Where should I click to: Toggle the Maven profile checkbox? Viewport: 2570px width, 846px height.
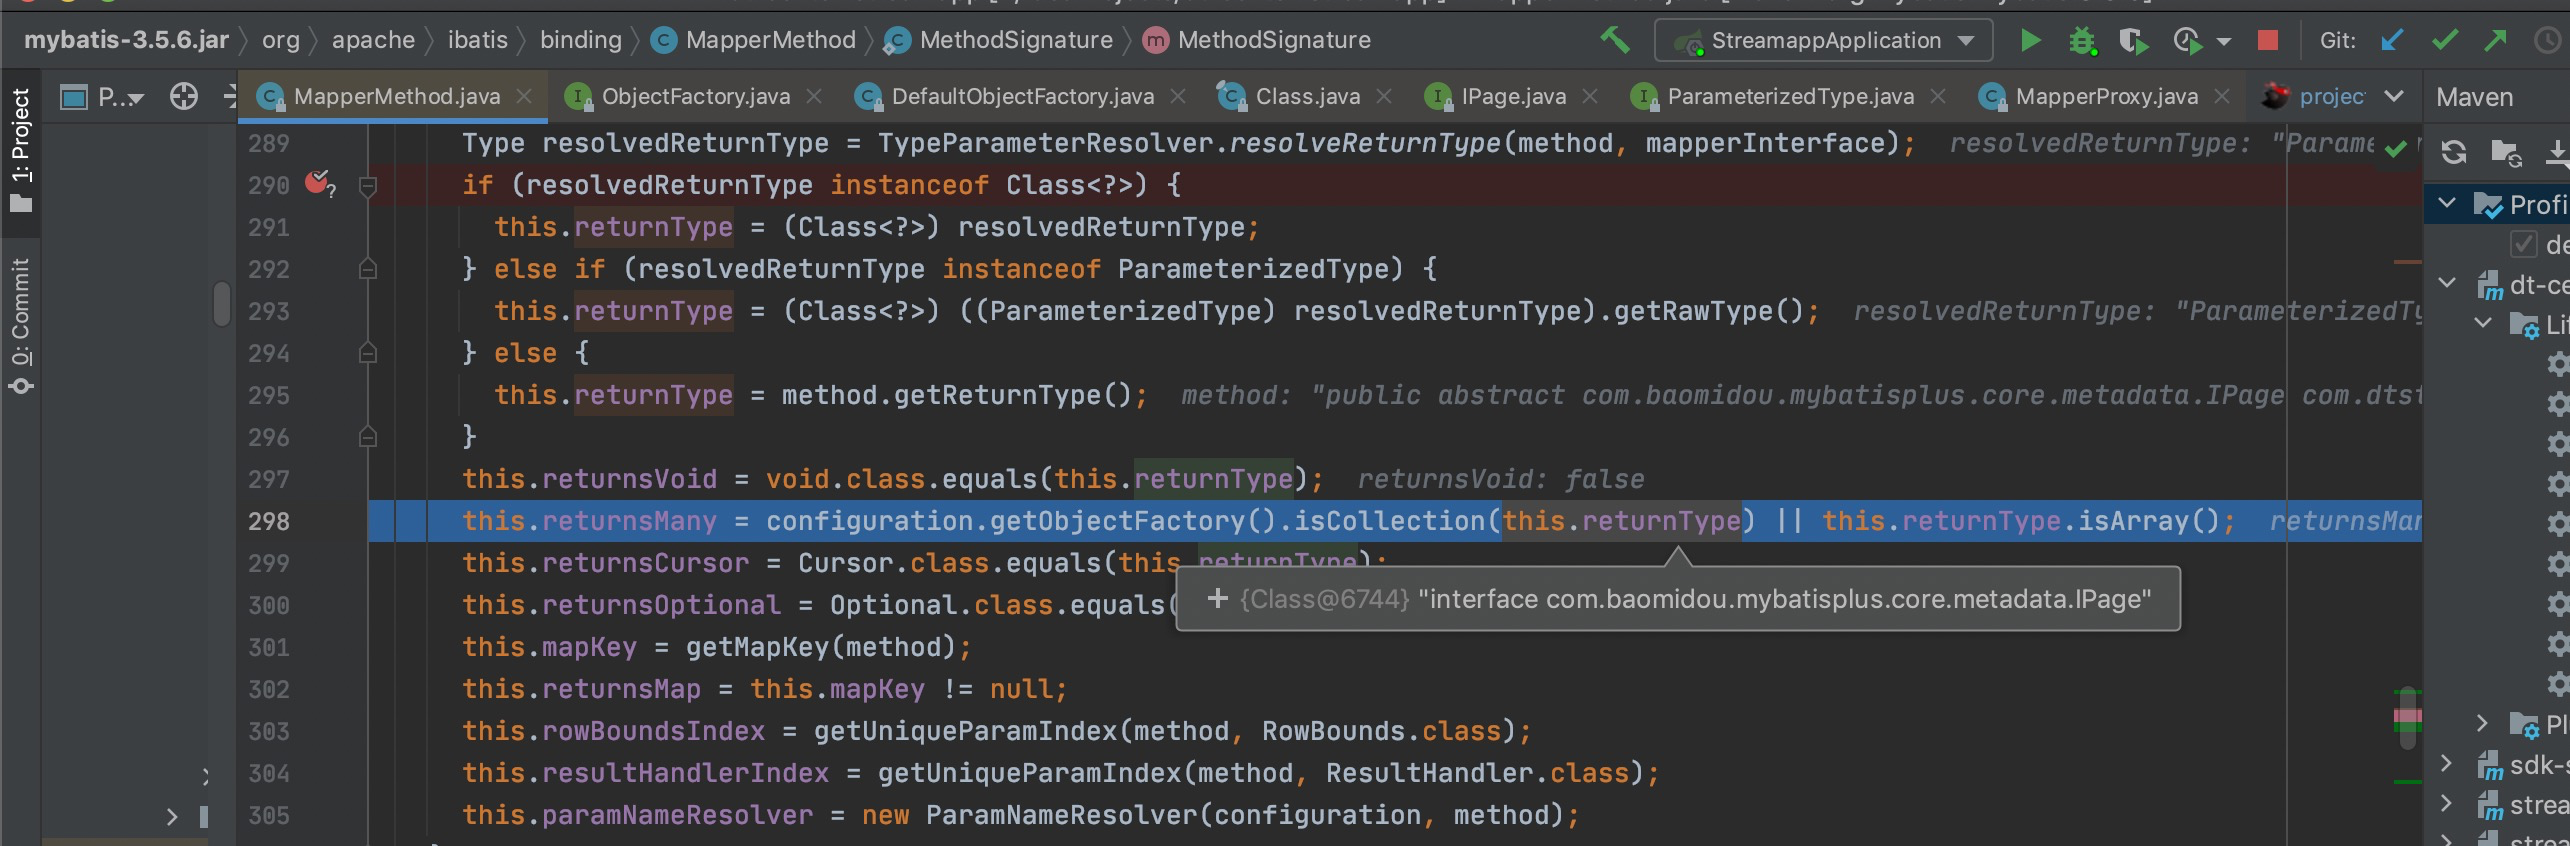(2523, 245)
